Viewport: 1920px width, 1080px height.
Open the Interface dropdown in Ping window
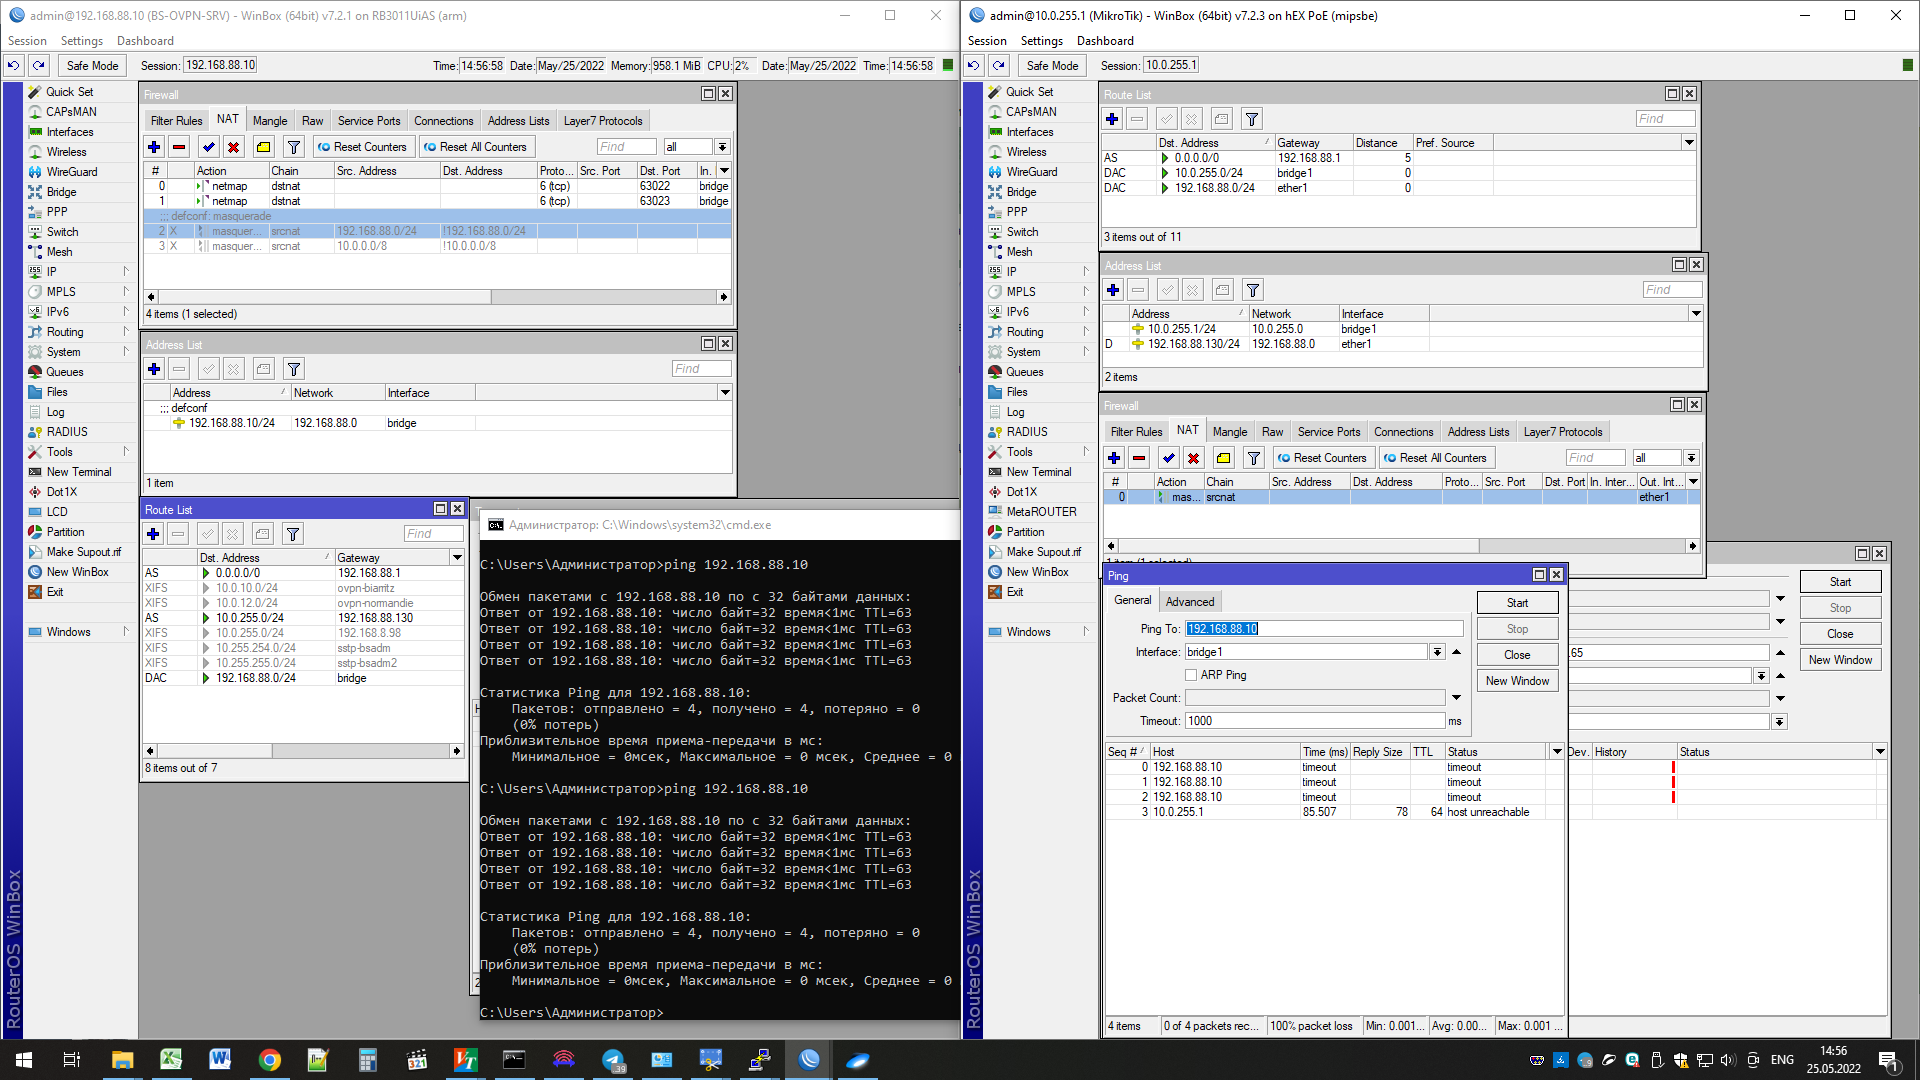pos(1437,652)
